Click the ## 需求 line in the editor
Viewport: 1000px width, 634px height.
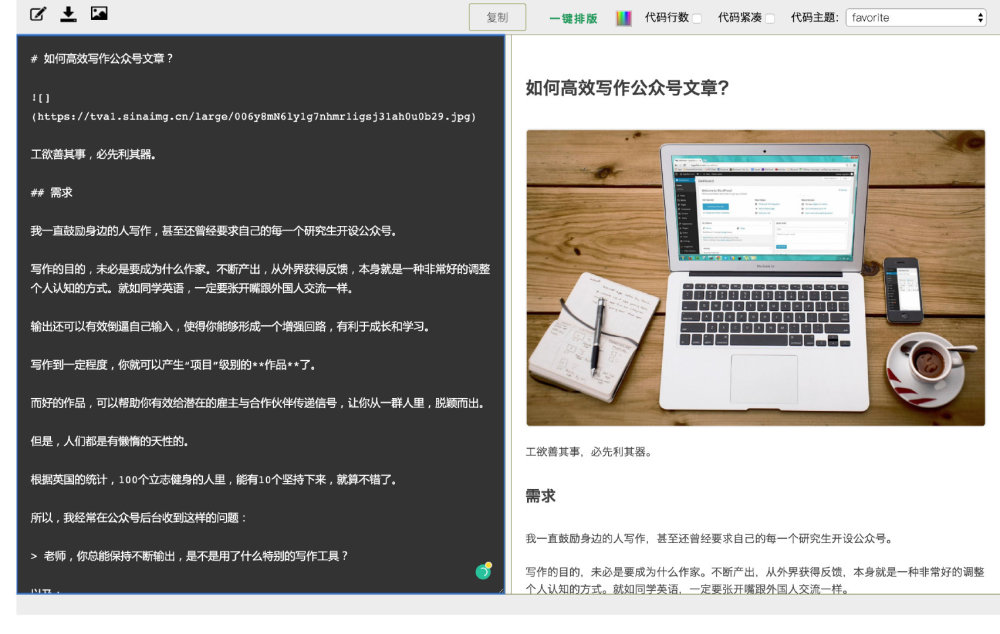[x=52, y=193]
